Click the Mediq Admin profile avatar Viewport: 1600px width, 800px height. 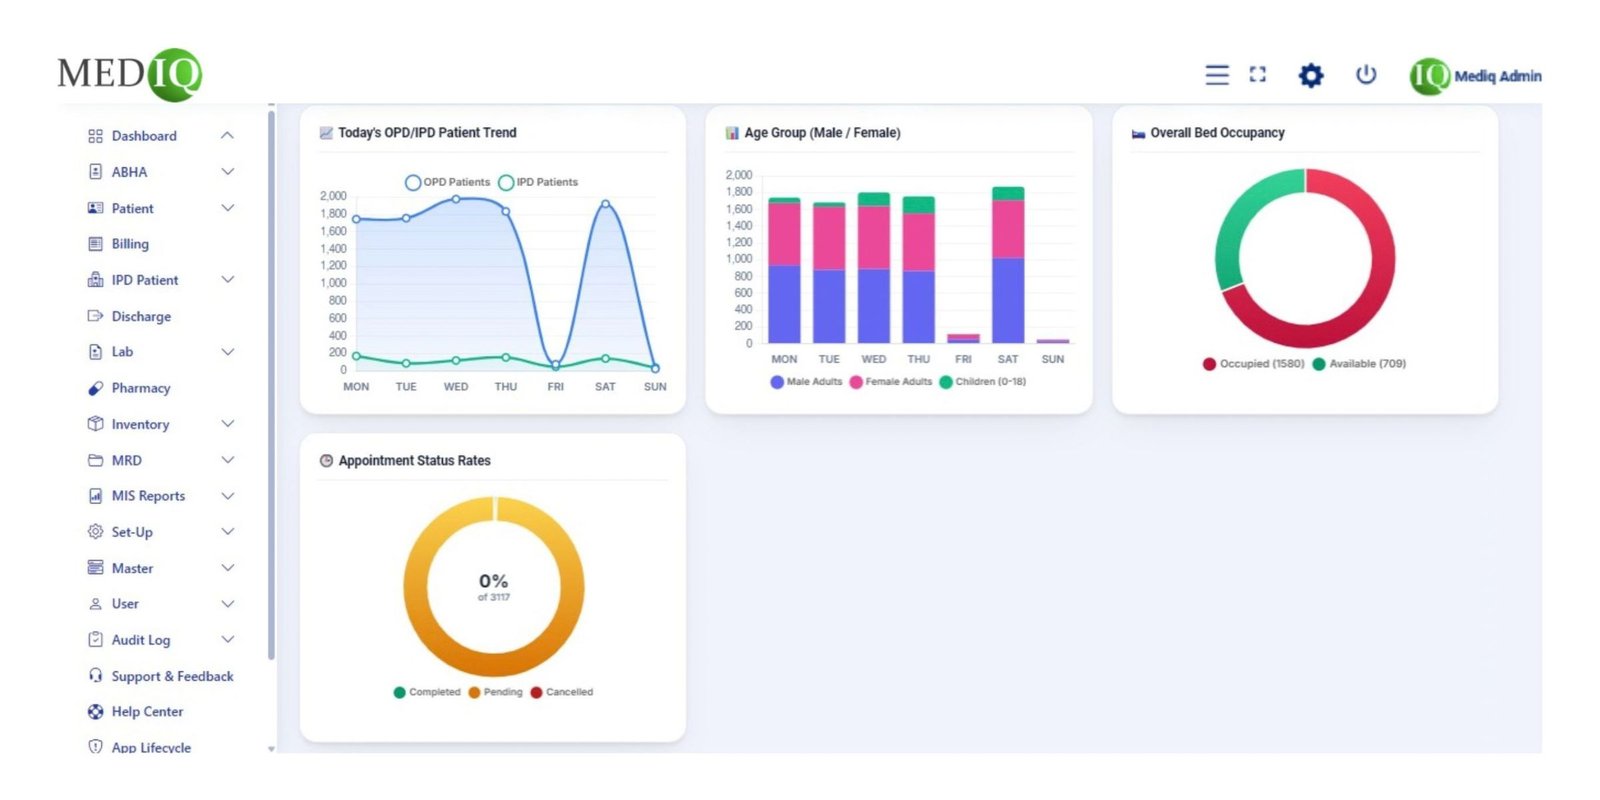click(x=1429, y=76)
